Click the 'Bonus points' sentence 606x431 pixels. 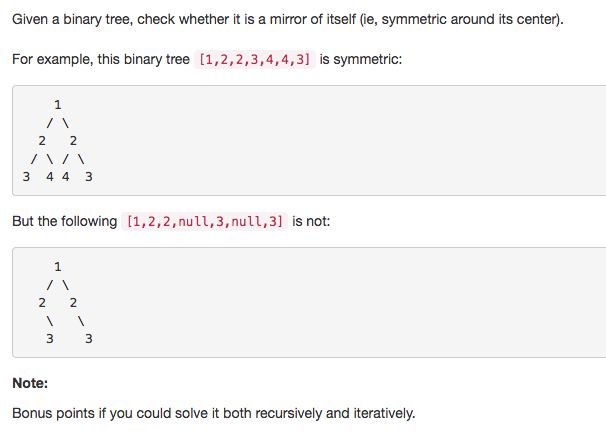tap(214, 413)
